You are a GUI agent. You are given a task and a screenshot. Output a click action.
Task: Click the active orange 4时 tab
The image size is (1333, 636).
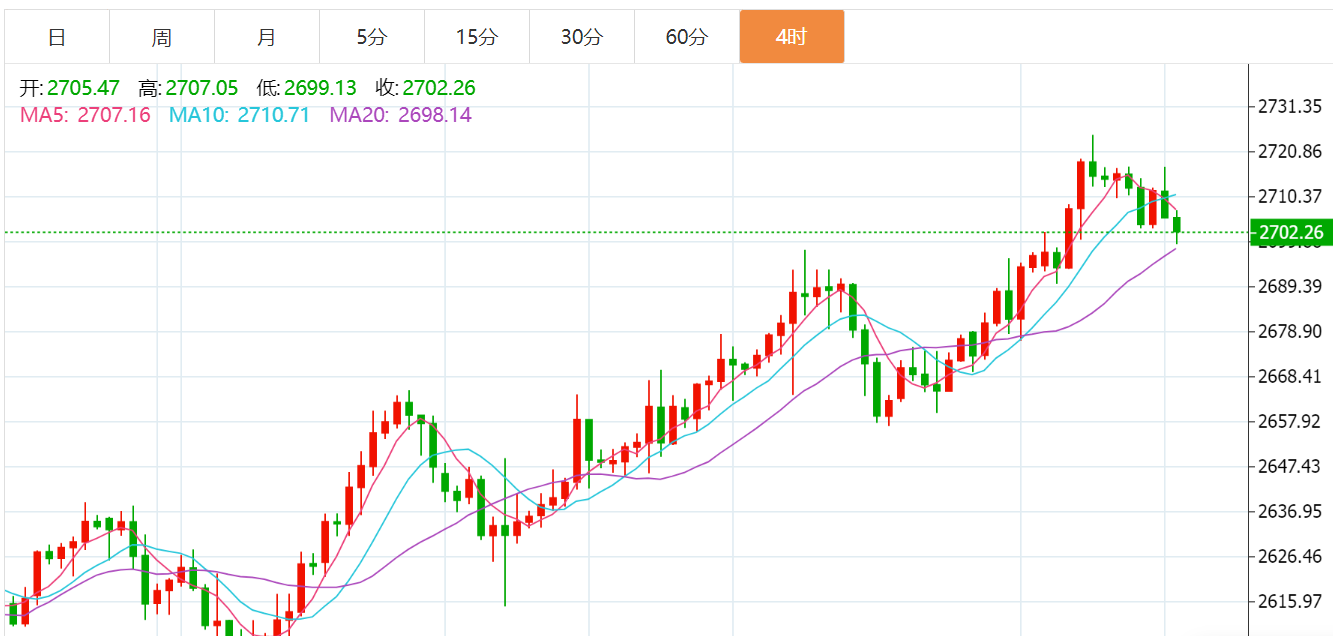tap(792, 37)
